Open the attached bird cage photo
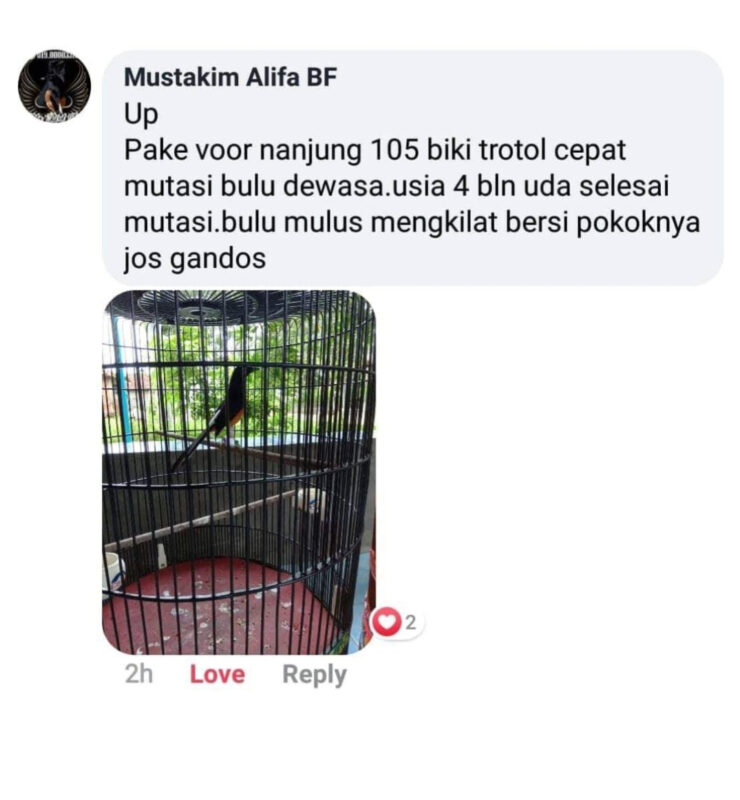This screenshot has height=800, width=740. tap(239, 472)
